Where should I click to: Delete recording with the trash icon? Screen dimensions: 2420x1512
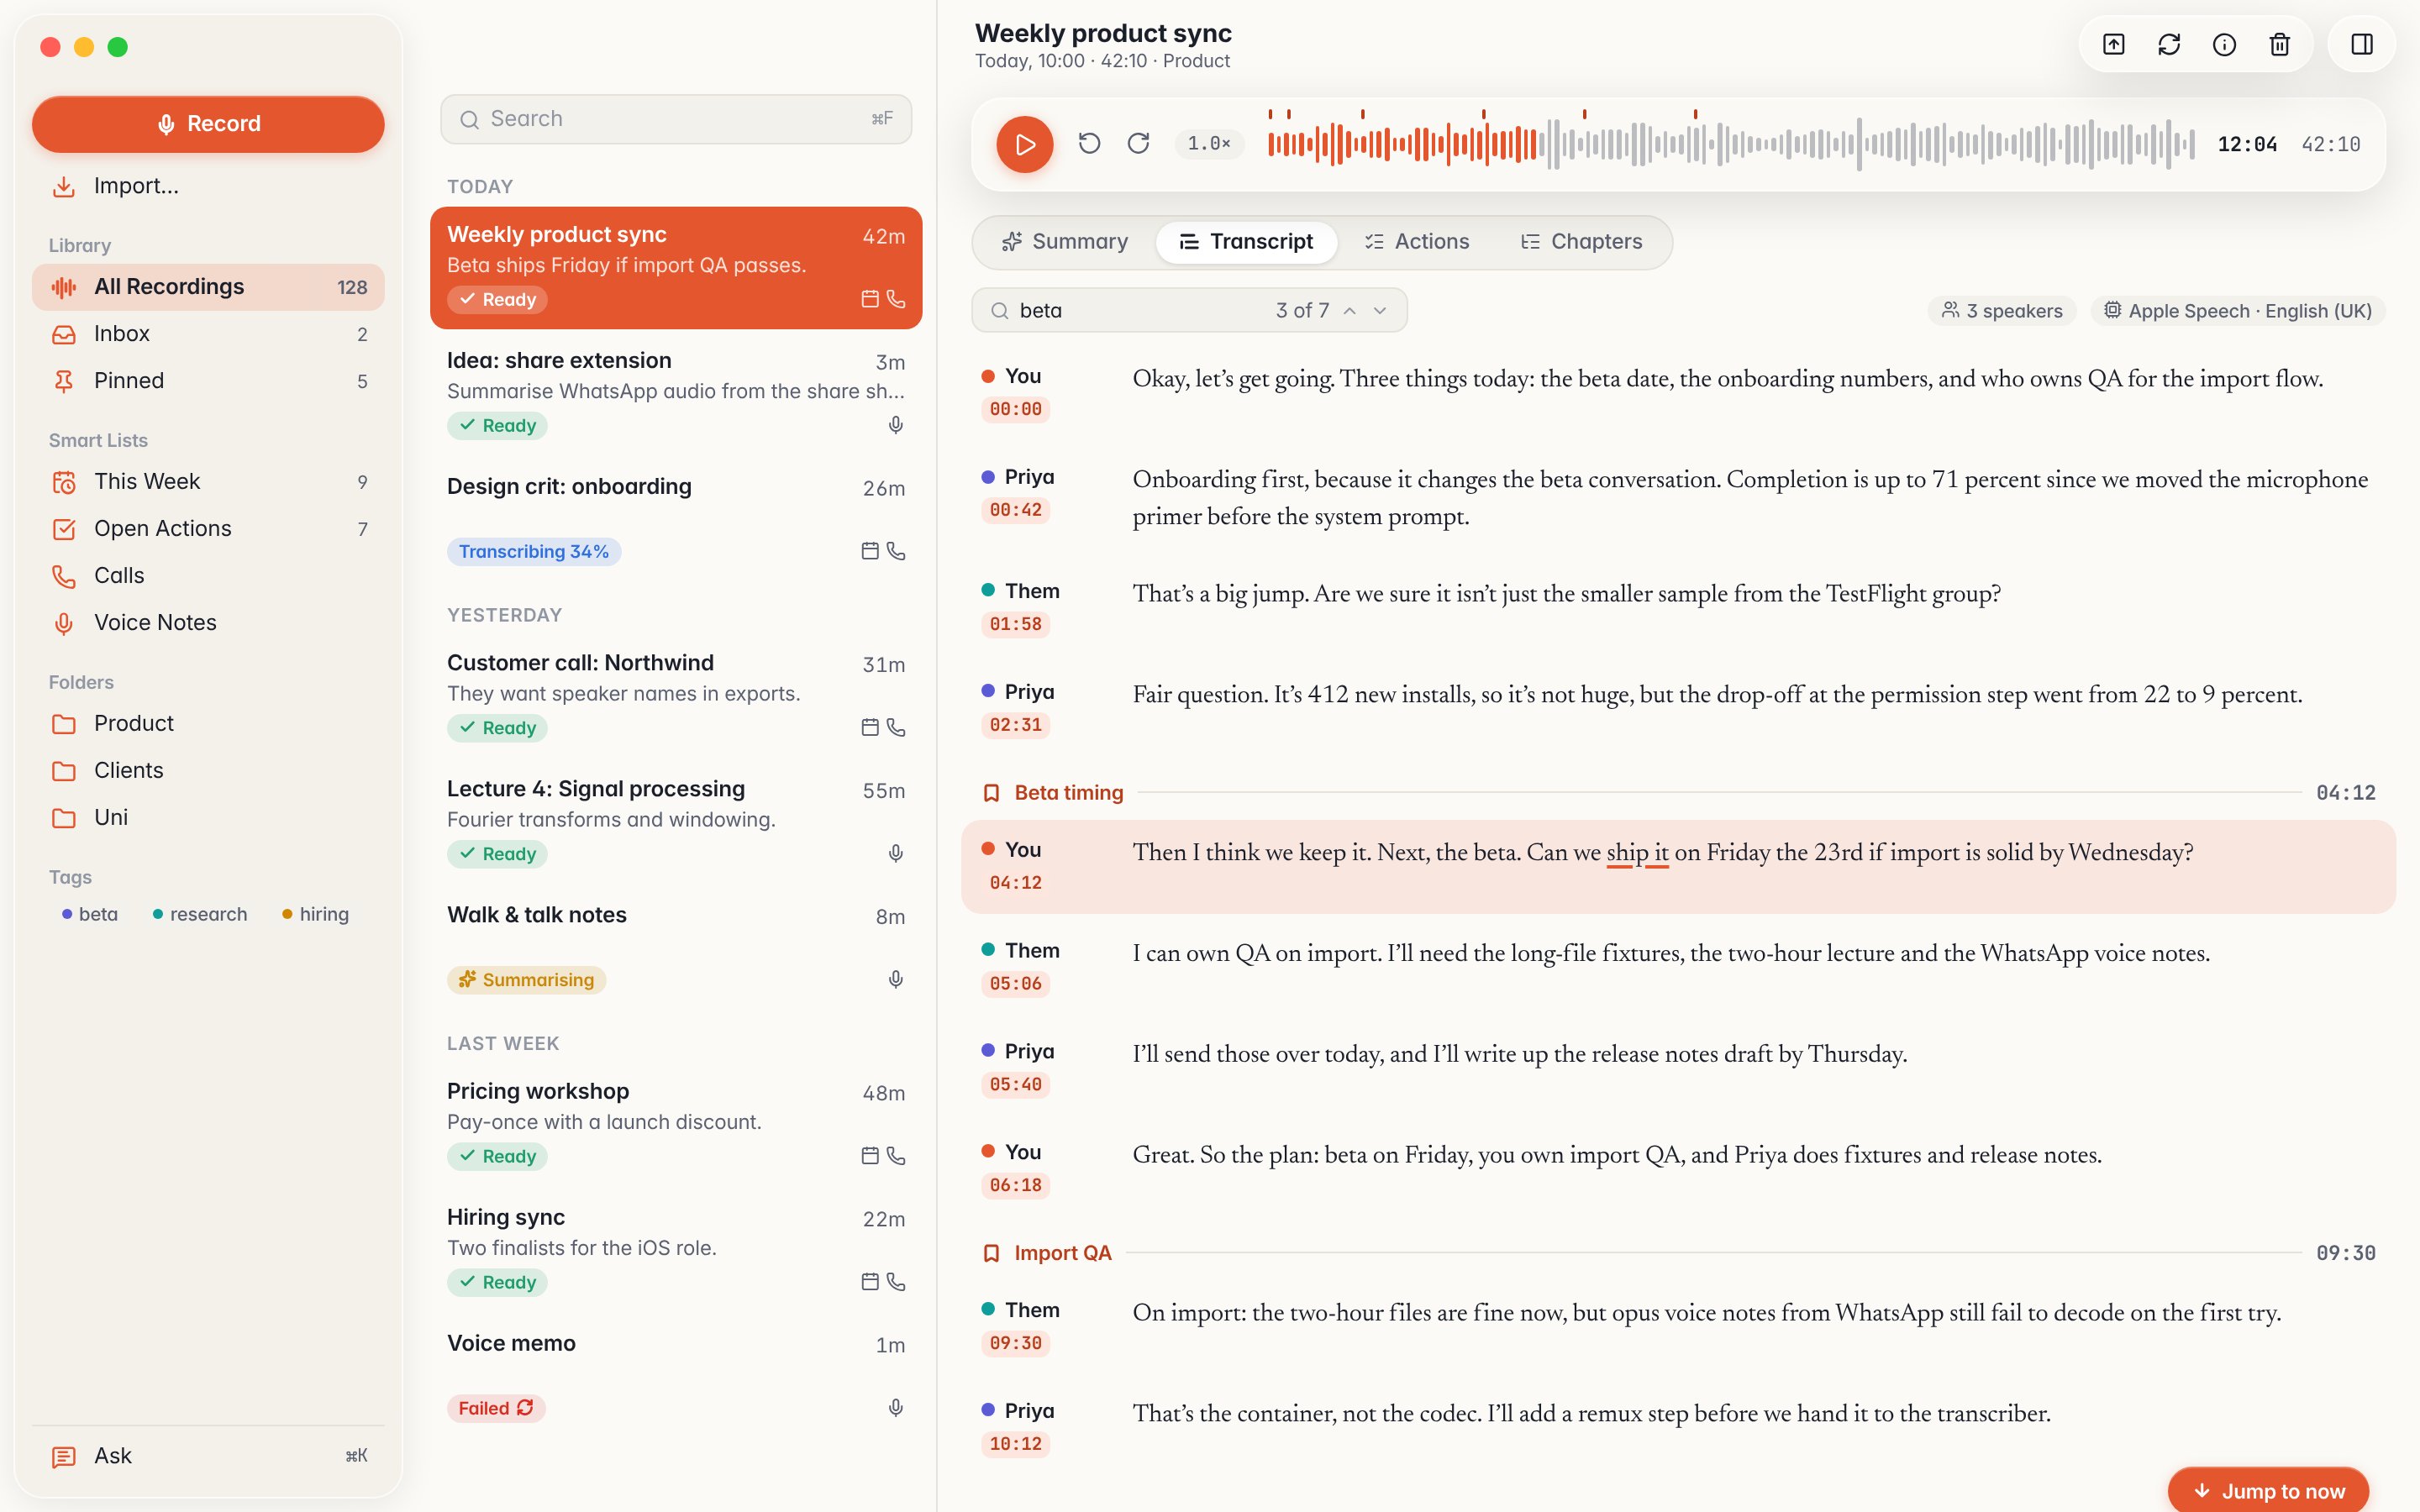pos(2279,44)
